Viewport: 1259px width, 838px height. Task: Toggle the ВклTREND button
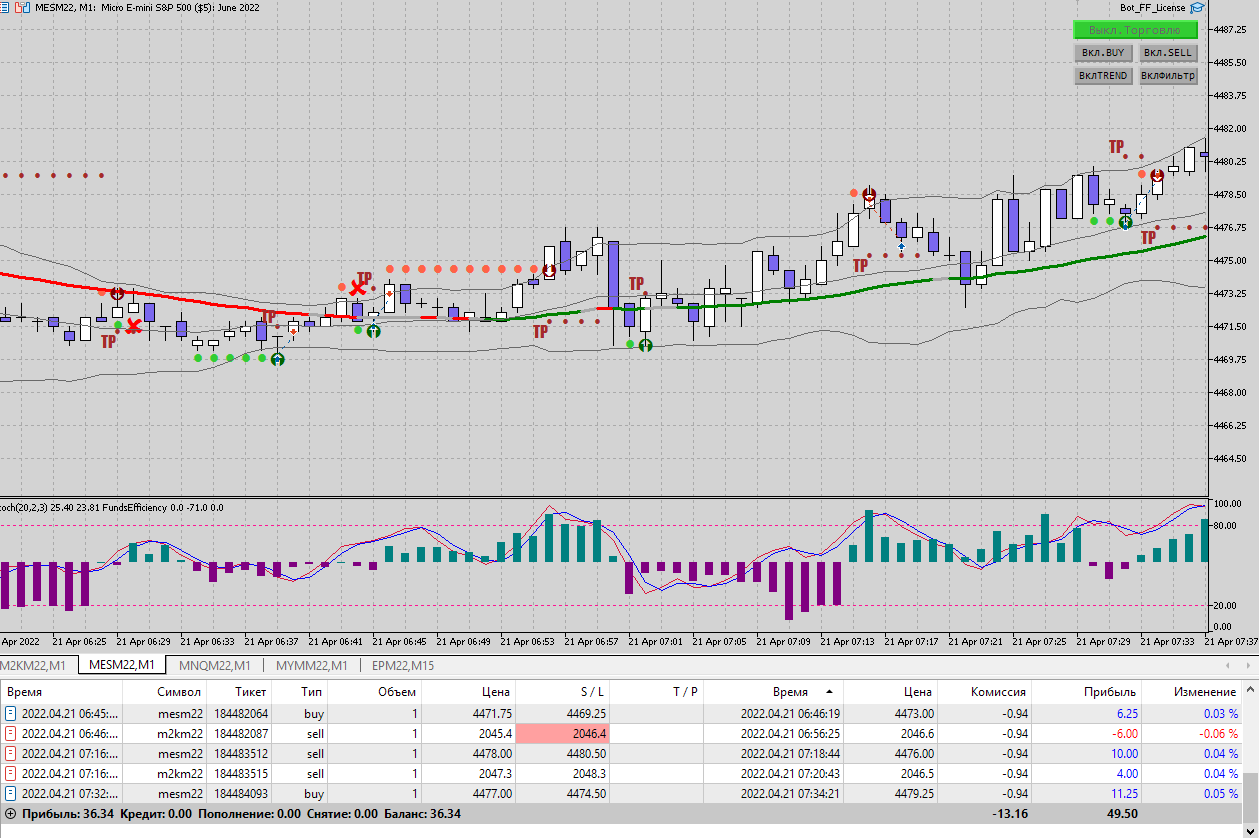pyautogui.click(x=1103, y=76)
